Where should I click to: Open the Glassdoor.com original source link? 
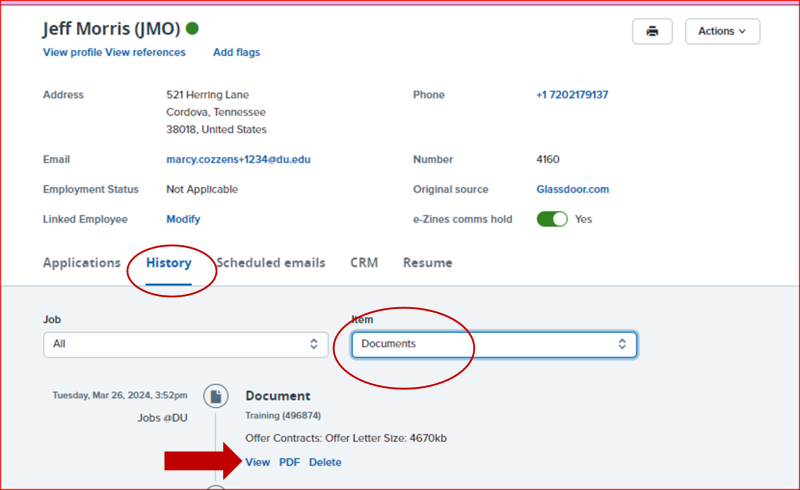[572, 189]
